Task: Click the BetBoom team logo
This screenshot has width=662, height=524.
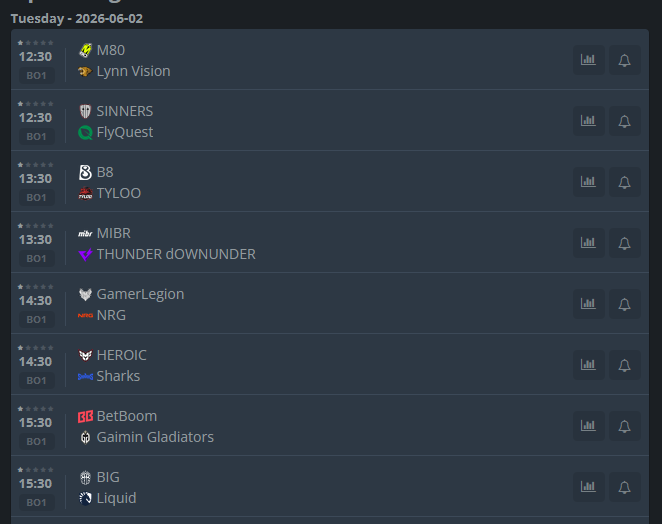Action: click(85, 416)
